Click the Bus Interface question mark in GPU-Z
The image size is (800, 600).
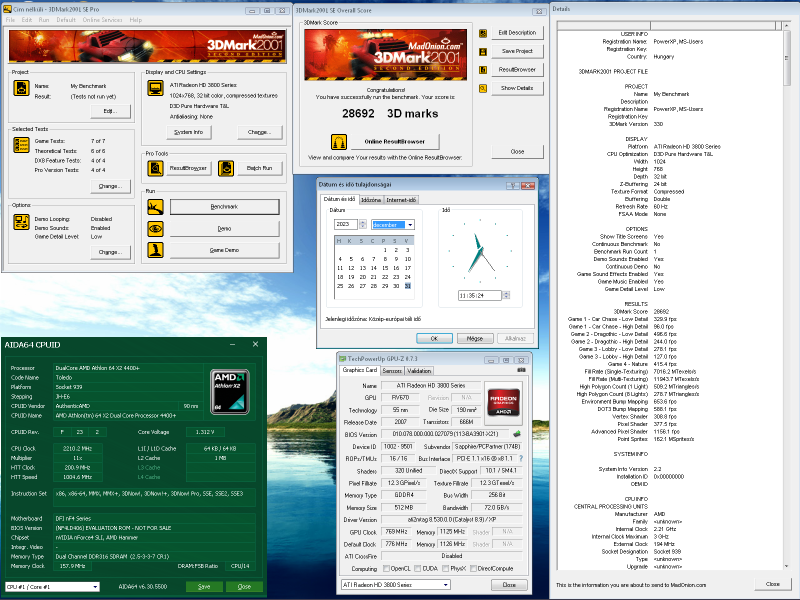(x=521, y=459)
